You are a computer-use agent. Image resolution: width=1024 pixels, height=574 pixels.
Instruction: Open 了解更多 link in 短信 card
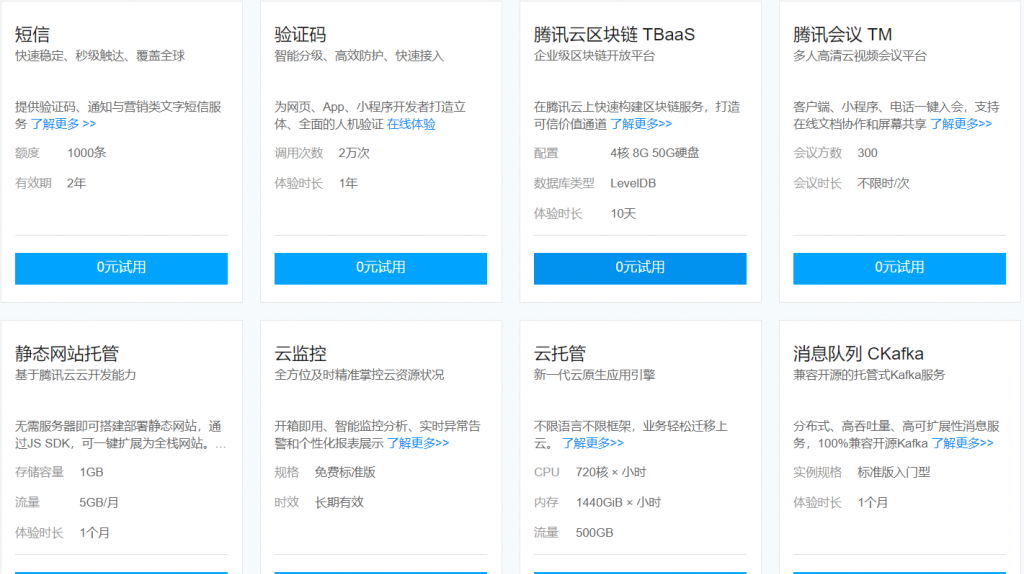coord(63,124)
